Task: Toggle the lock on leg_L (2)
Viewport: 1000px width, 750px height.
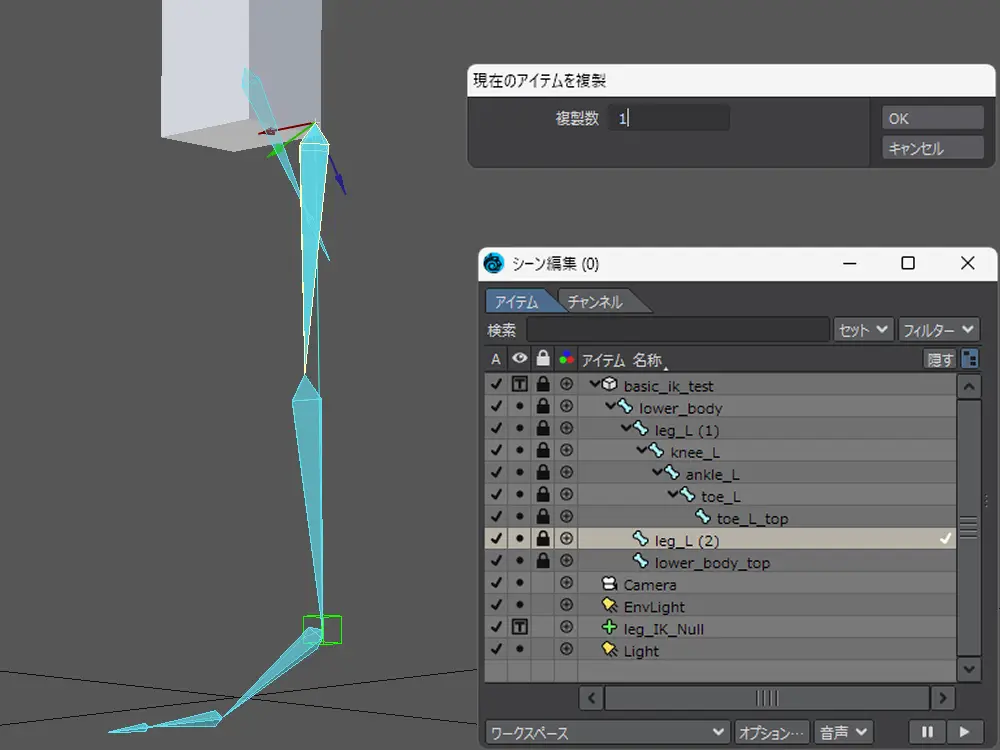Action: [x=543, y=540]
